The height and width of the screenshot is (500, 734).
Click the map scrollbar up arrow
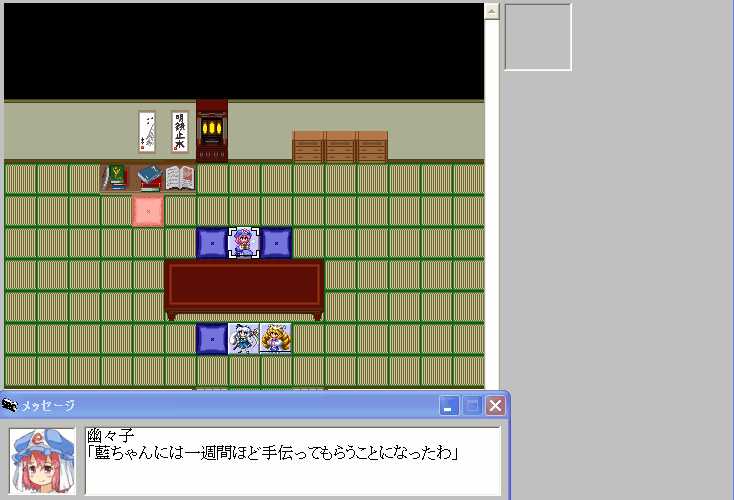492,11
